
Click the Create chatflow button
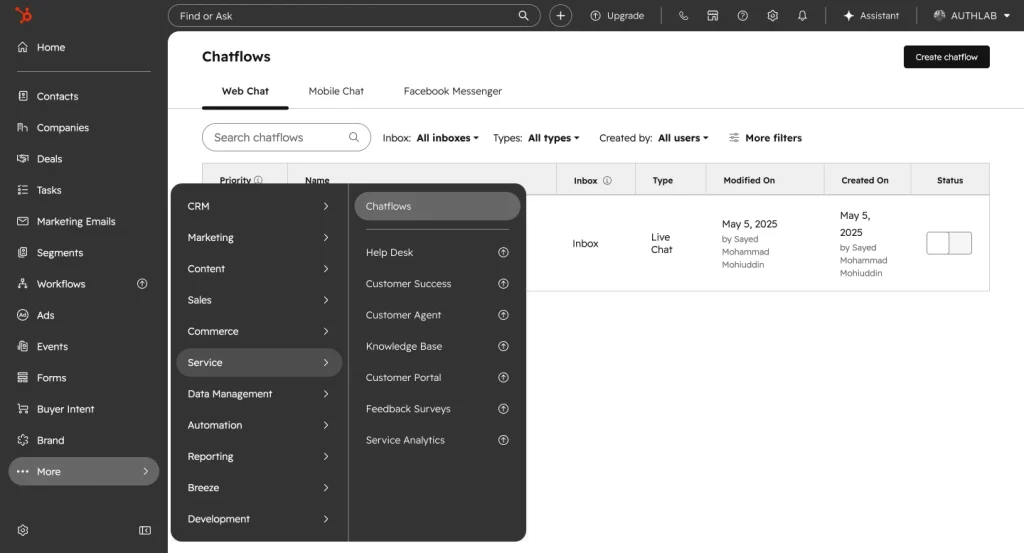[x=946, y=57]
